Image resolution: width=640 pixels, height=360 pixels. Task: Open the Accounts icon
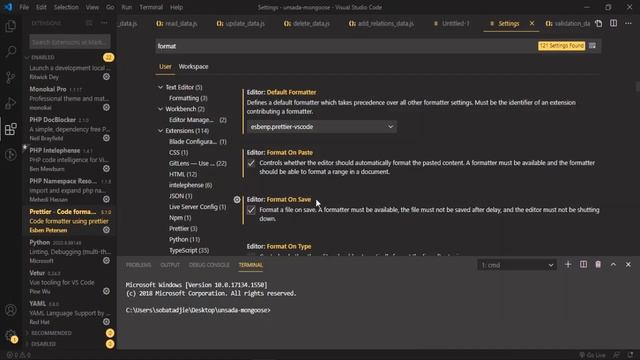11,310
